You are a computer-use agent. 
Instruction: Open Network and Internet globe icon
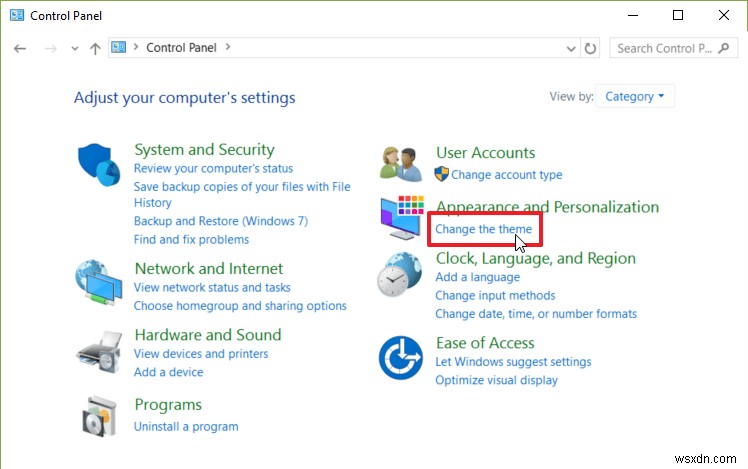98,282
